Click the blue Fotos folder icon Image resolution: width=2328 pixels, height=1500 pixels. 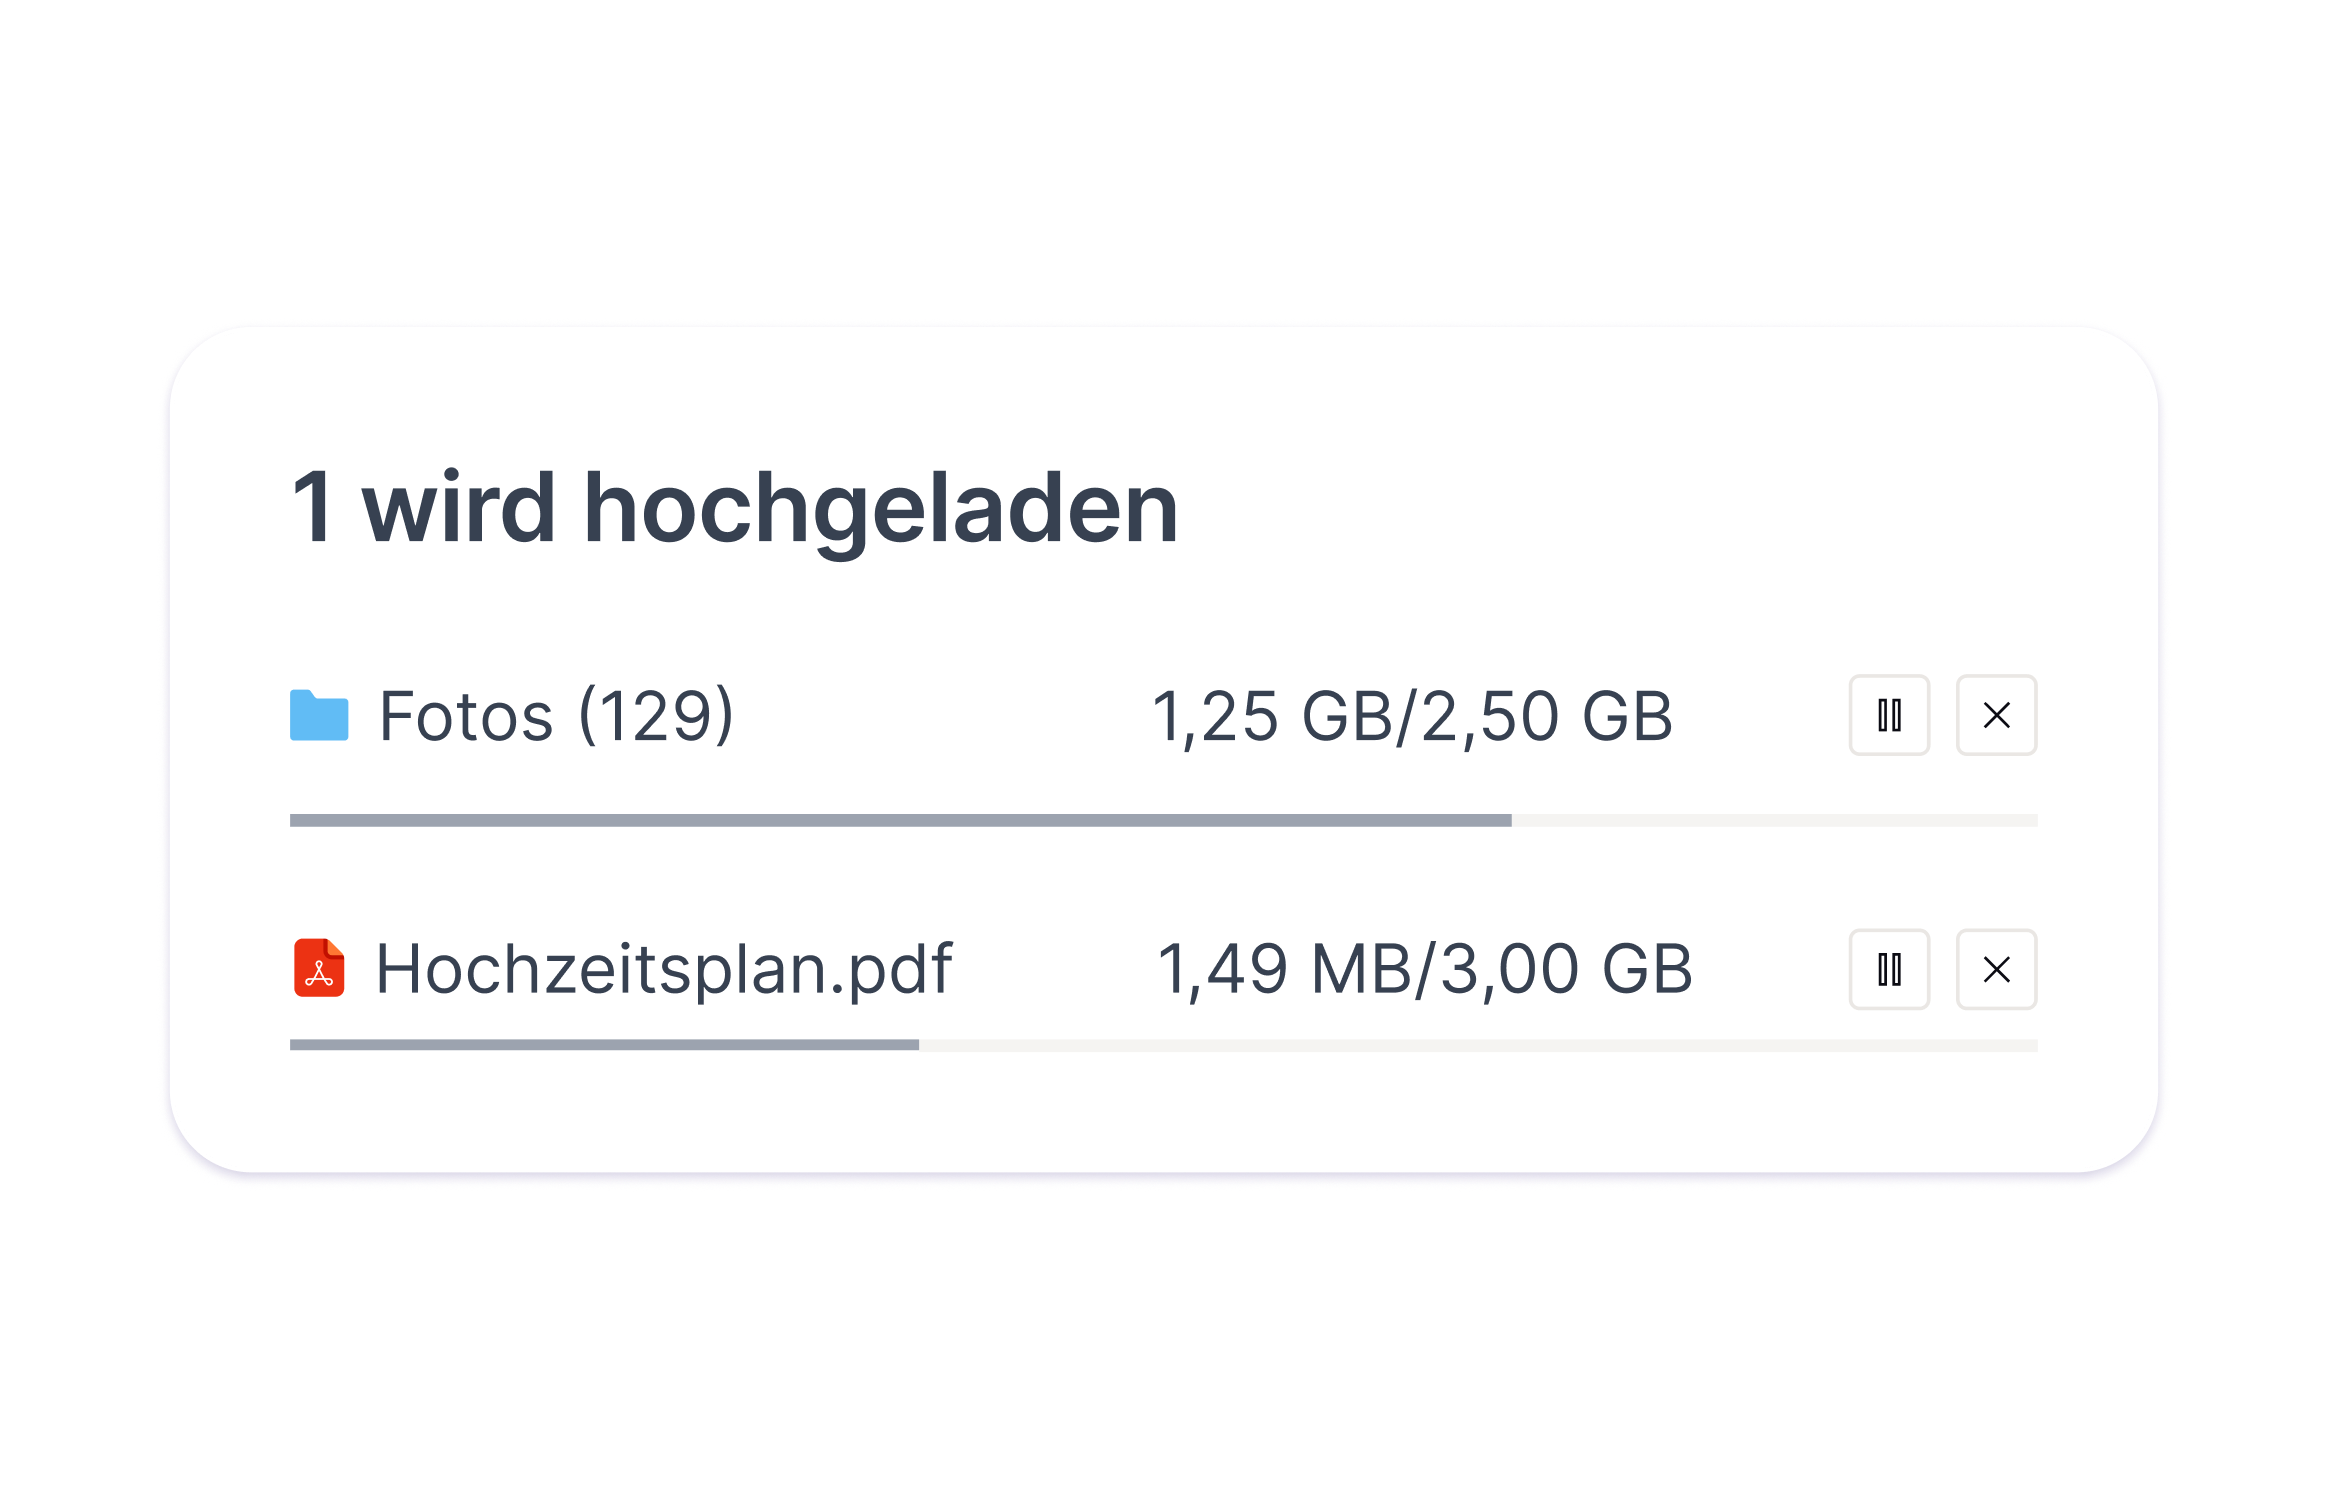pyautogui.click(x=319, y=716)
